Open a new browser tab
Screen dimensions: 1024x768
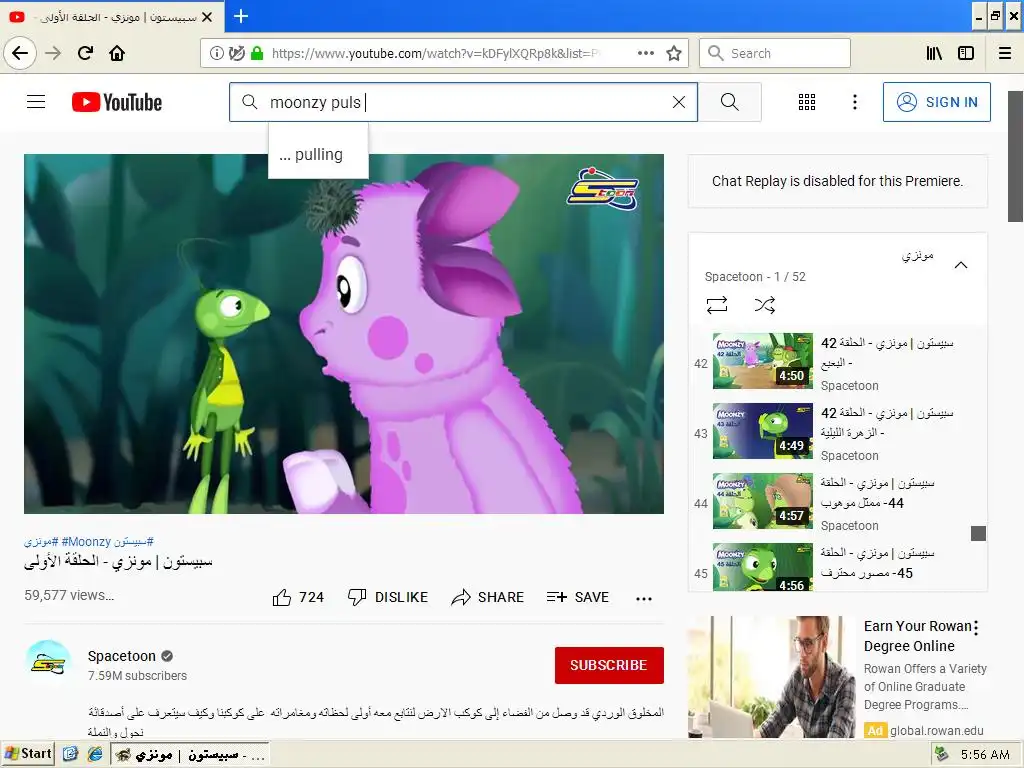coord(241,16)
